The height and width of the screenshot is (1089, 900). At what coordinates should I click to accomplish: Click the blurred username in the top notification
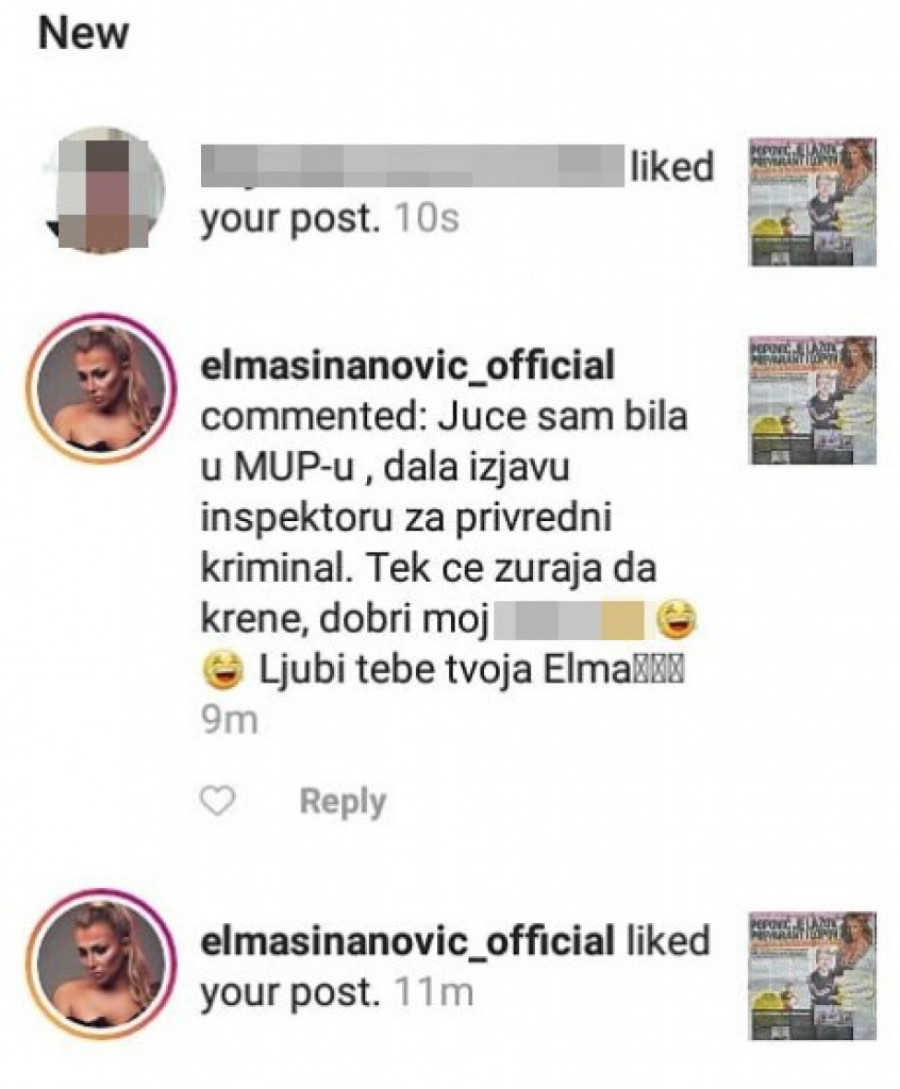coord(412,165)
